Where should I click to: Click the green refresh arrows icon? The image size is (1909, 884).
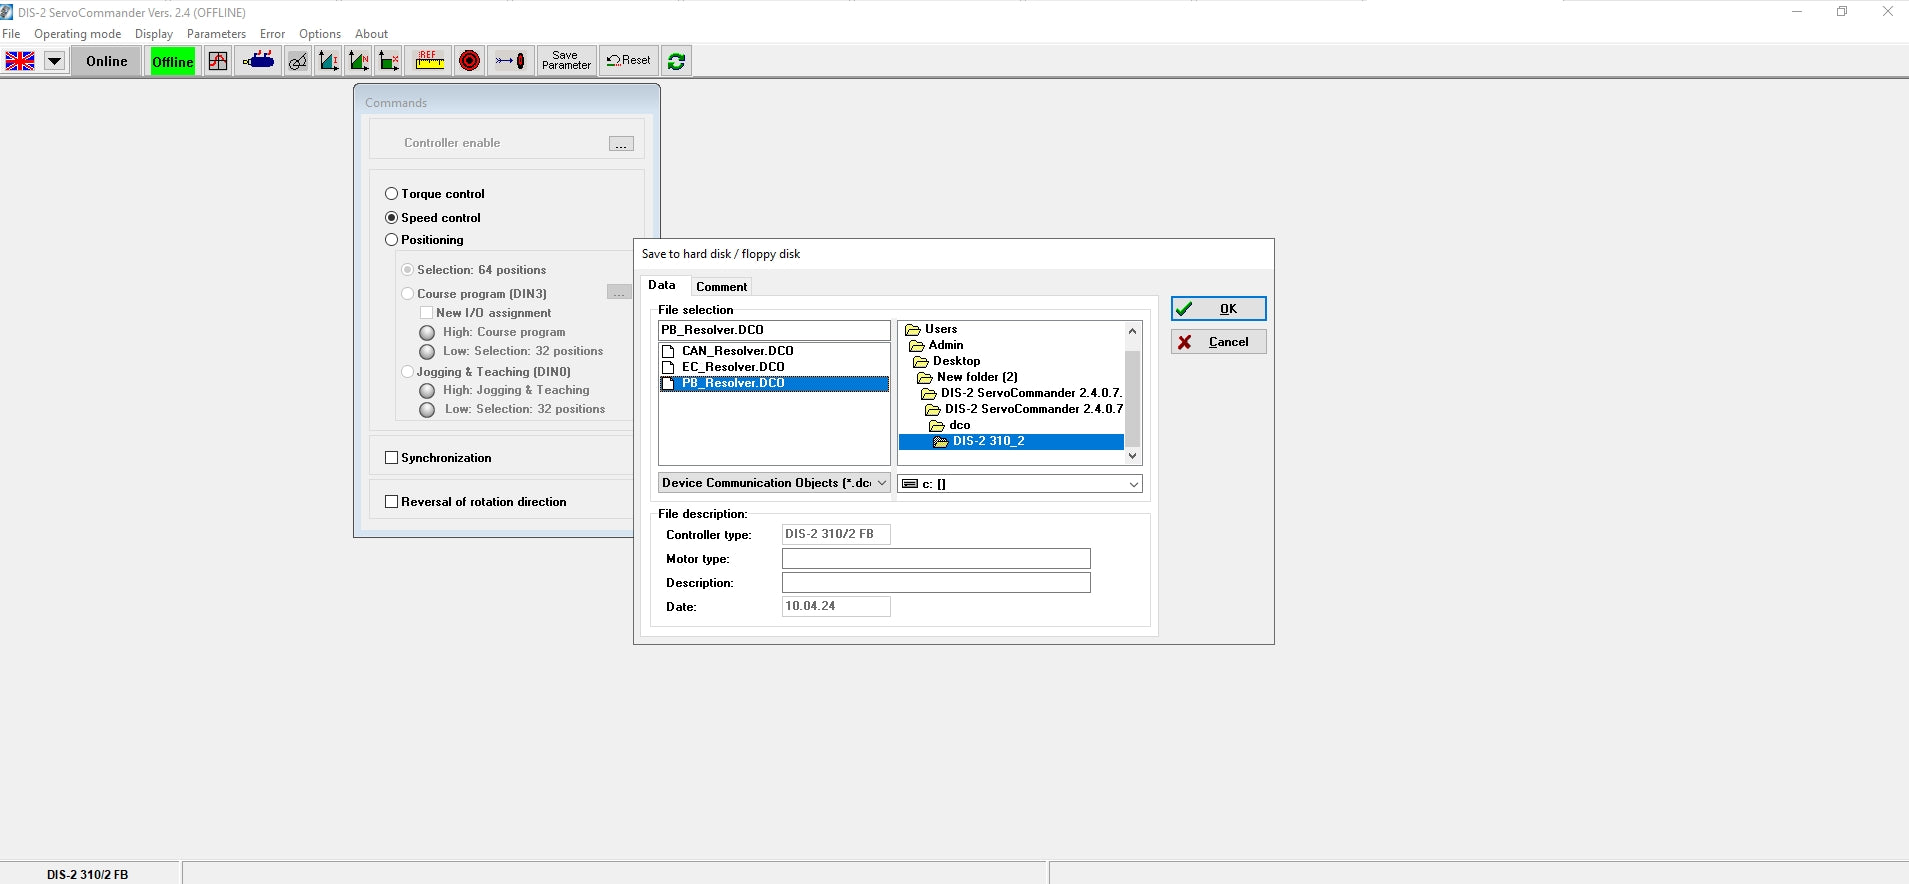(676, 61)
